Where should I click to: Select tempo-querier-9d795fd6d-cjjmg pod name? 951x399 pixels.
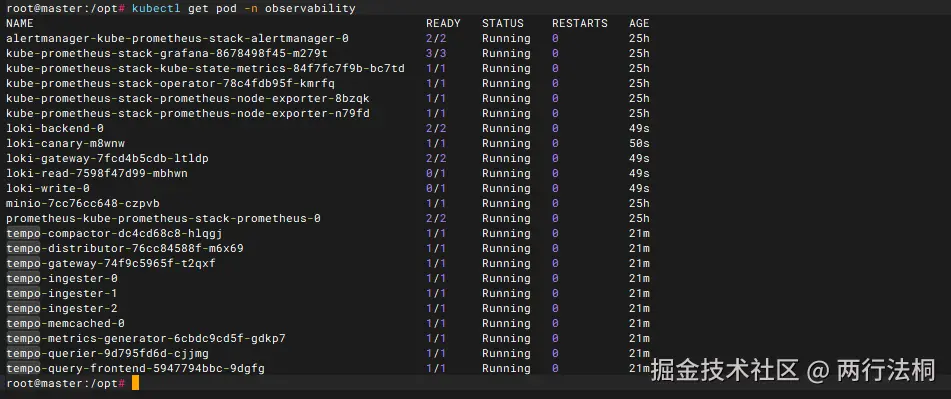(107, 354)
